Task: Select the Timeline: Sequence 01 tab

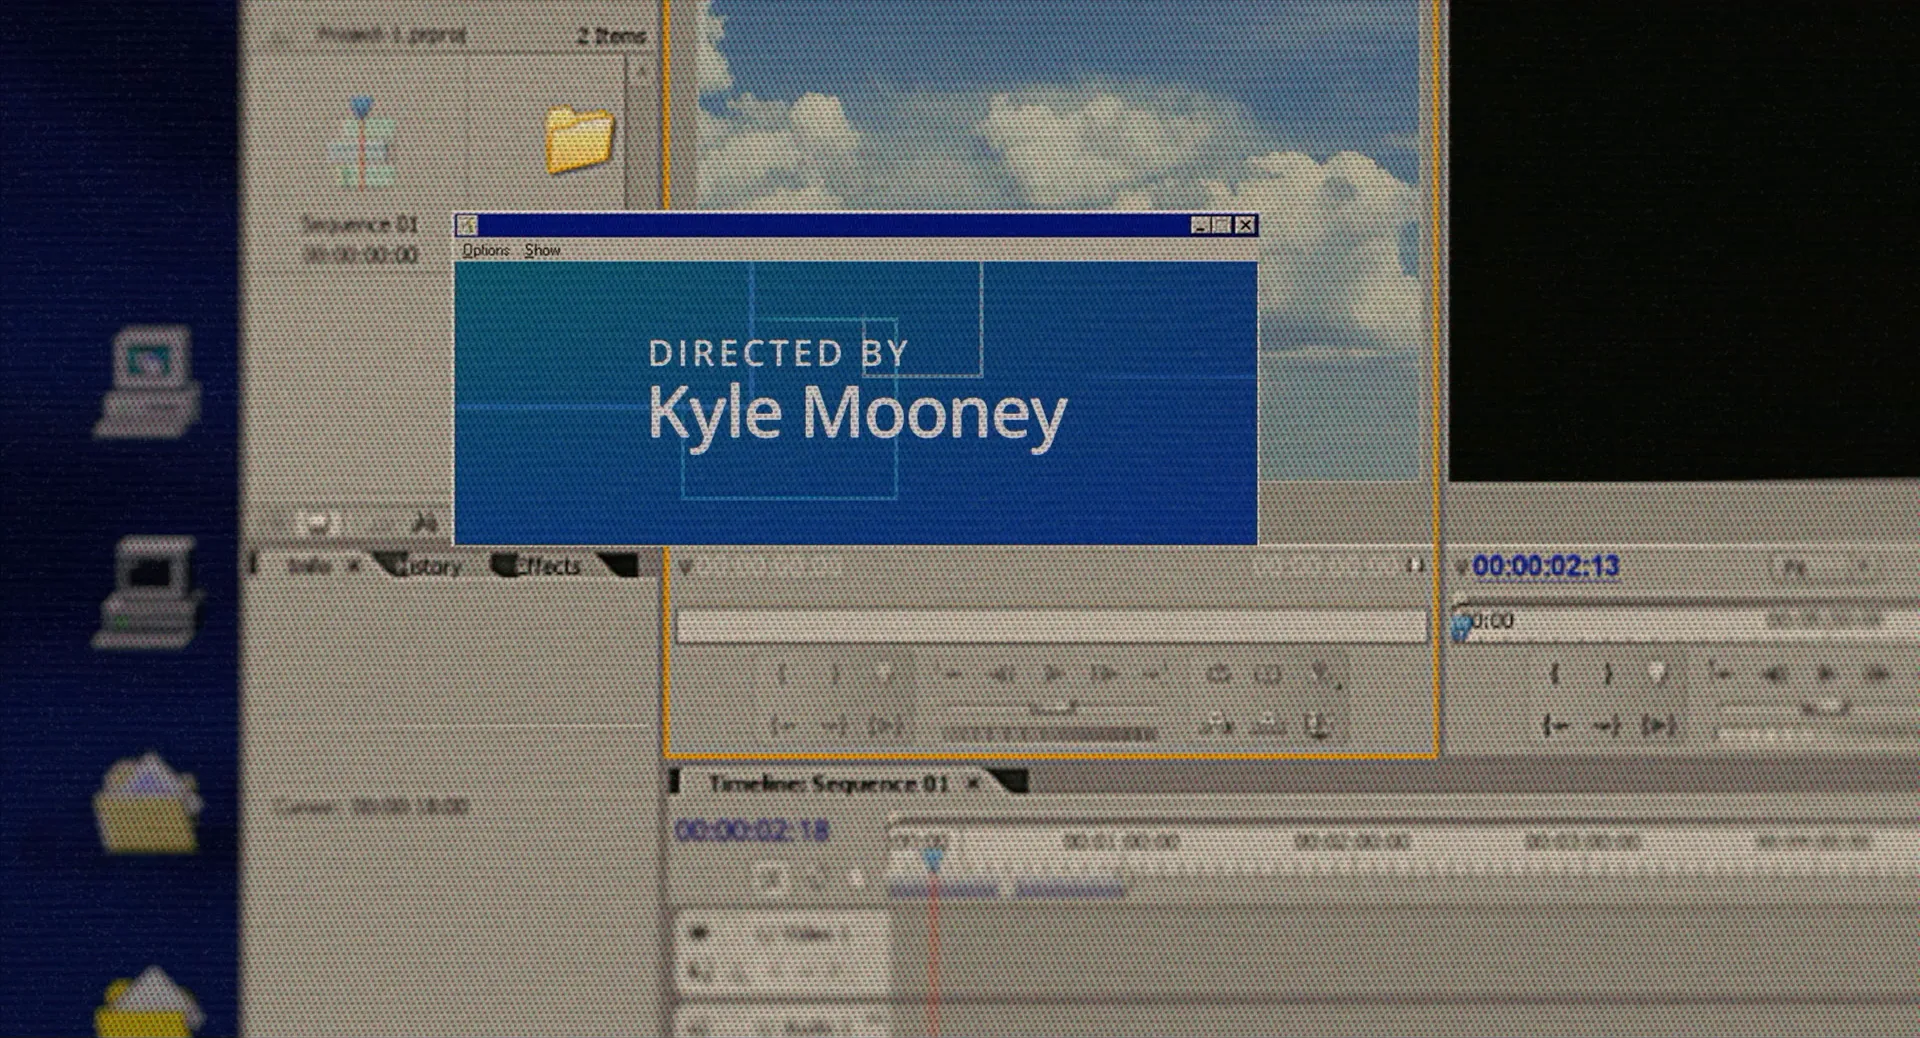Action: 828,783
